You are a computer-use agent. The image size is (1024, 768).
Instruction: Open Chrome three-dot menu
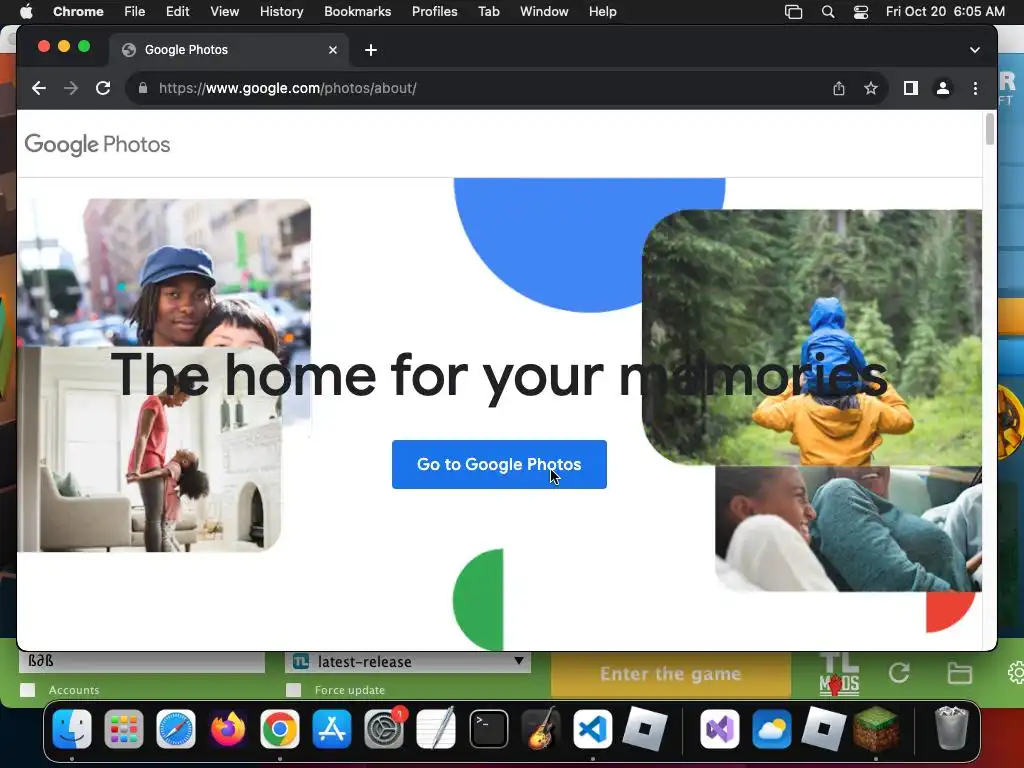(975, 88)
